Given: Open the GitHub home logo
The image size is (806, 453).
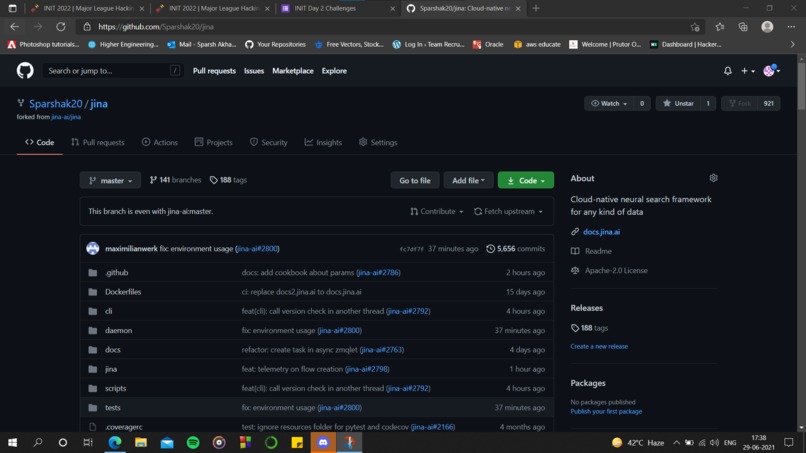Looking at the screenshot, I should pos(25,70).
